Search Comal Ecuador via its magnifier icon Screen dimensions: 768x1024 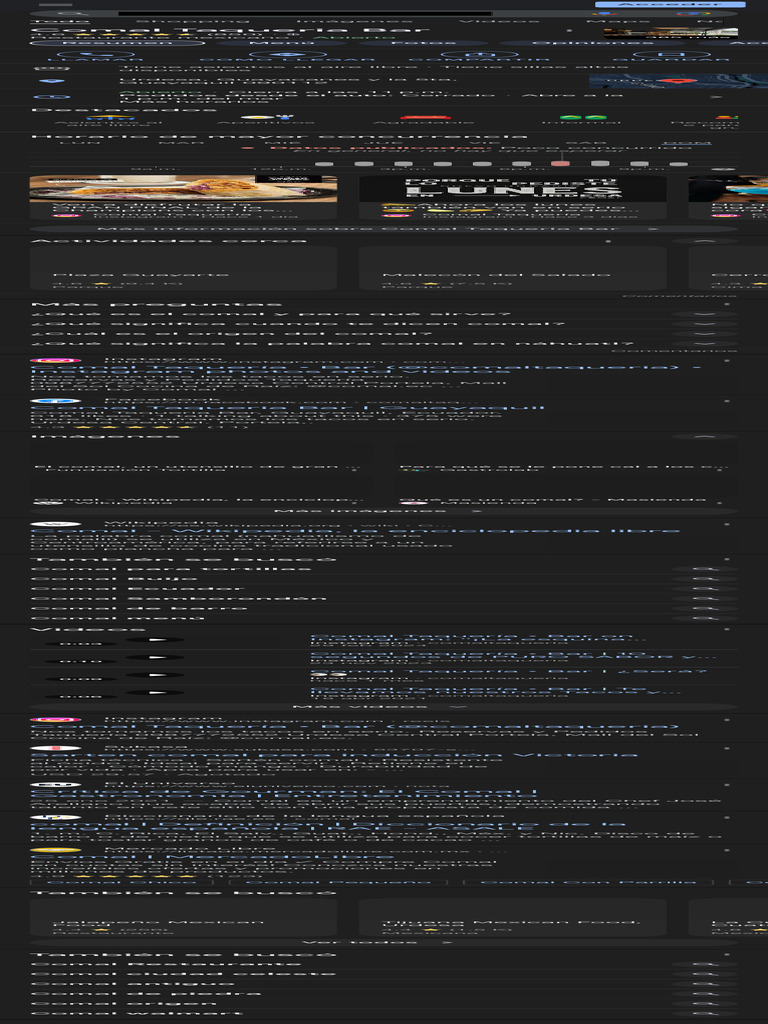point(705,588)
